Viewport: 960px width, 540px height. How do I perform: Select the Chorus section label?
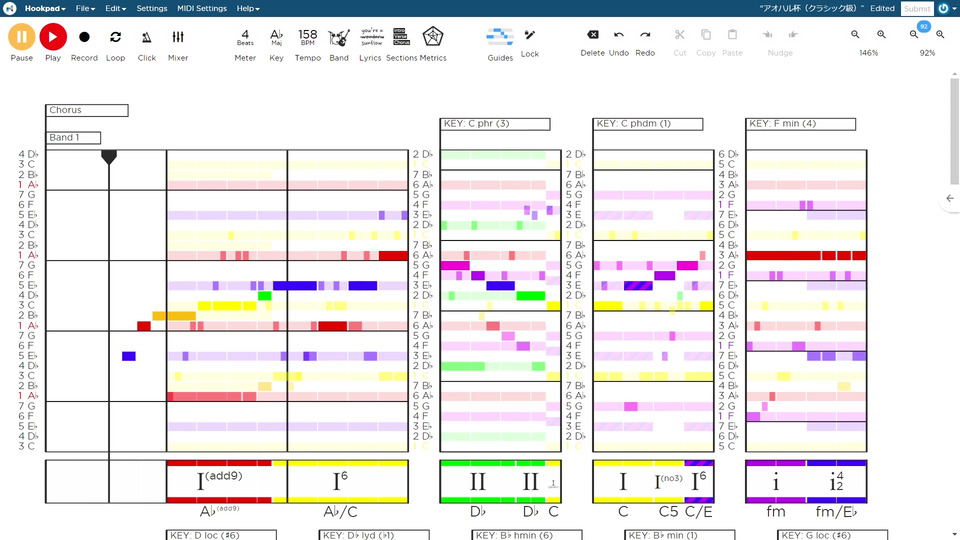pyautogui.click(x=87, y=110)
